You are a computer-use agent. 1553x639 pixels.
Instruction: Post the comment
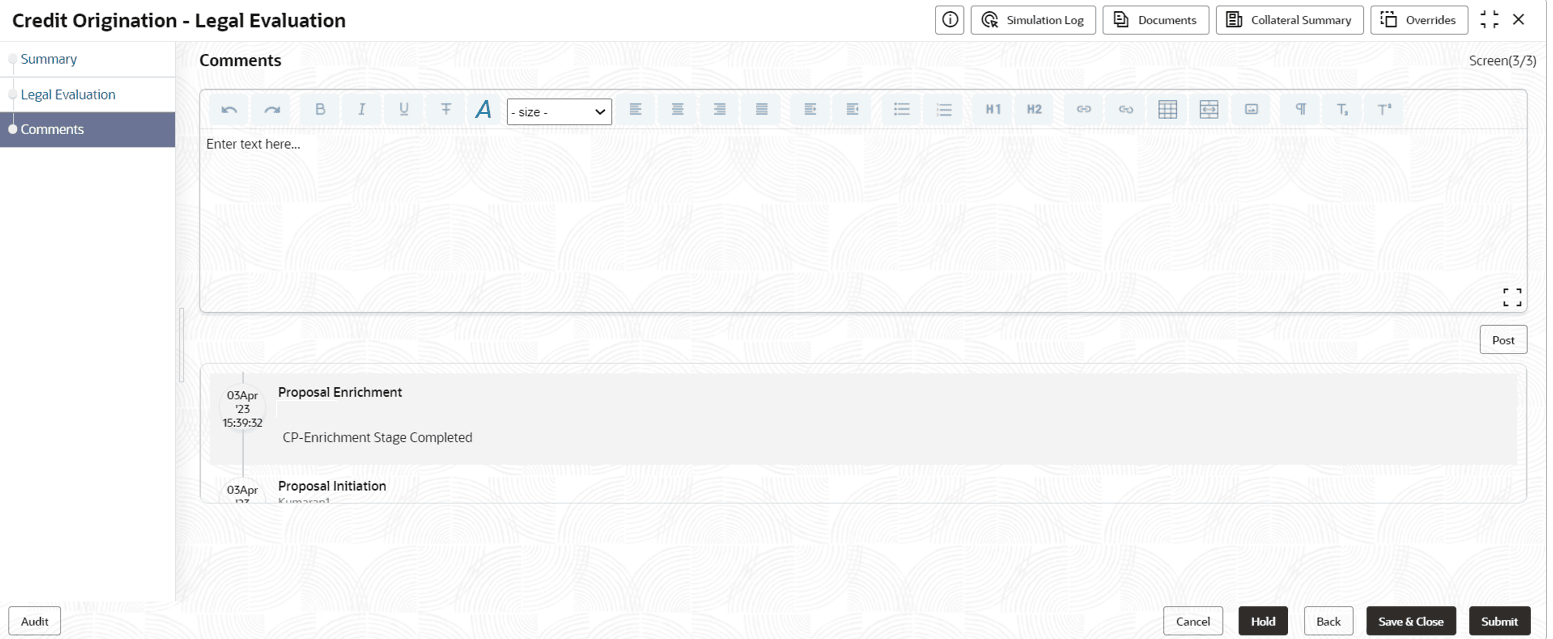coord(1503,340)
